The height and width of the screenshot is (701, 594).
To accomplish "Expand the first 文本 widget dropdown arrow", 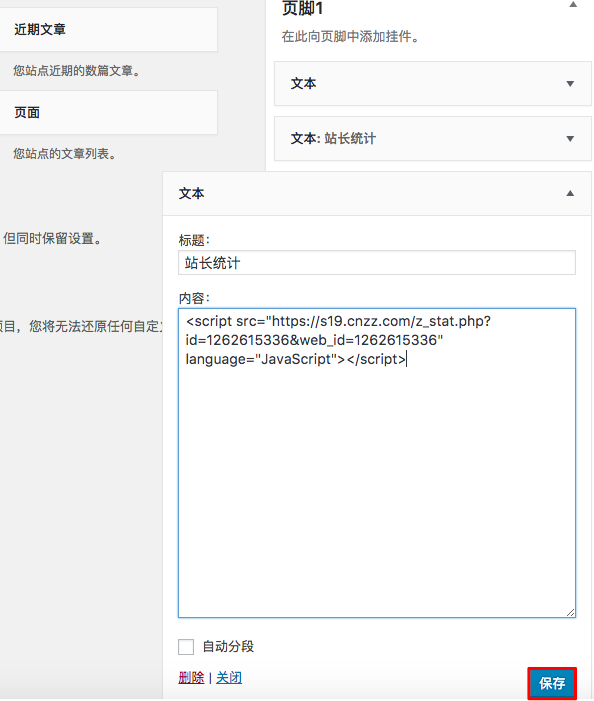I will [x=570, y=84].
